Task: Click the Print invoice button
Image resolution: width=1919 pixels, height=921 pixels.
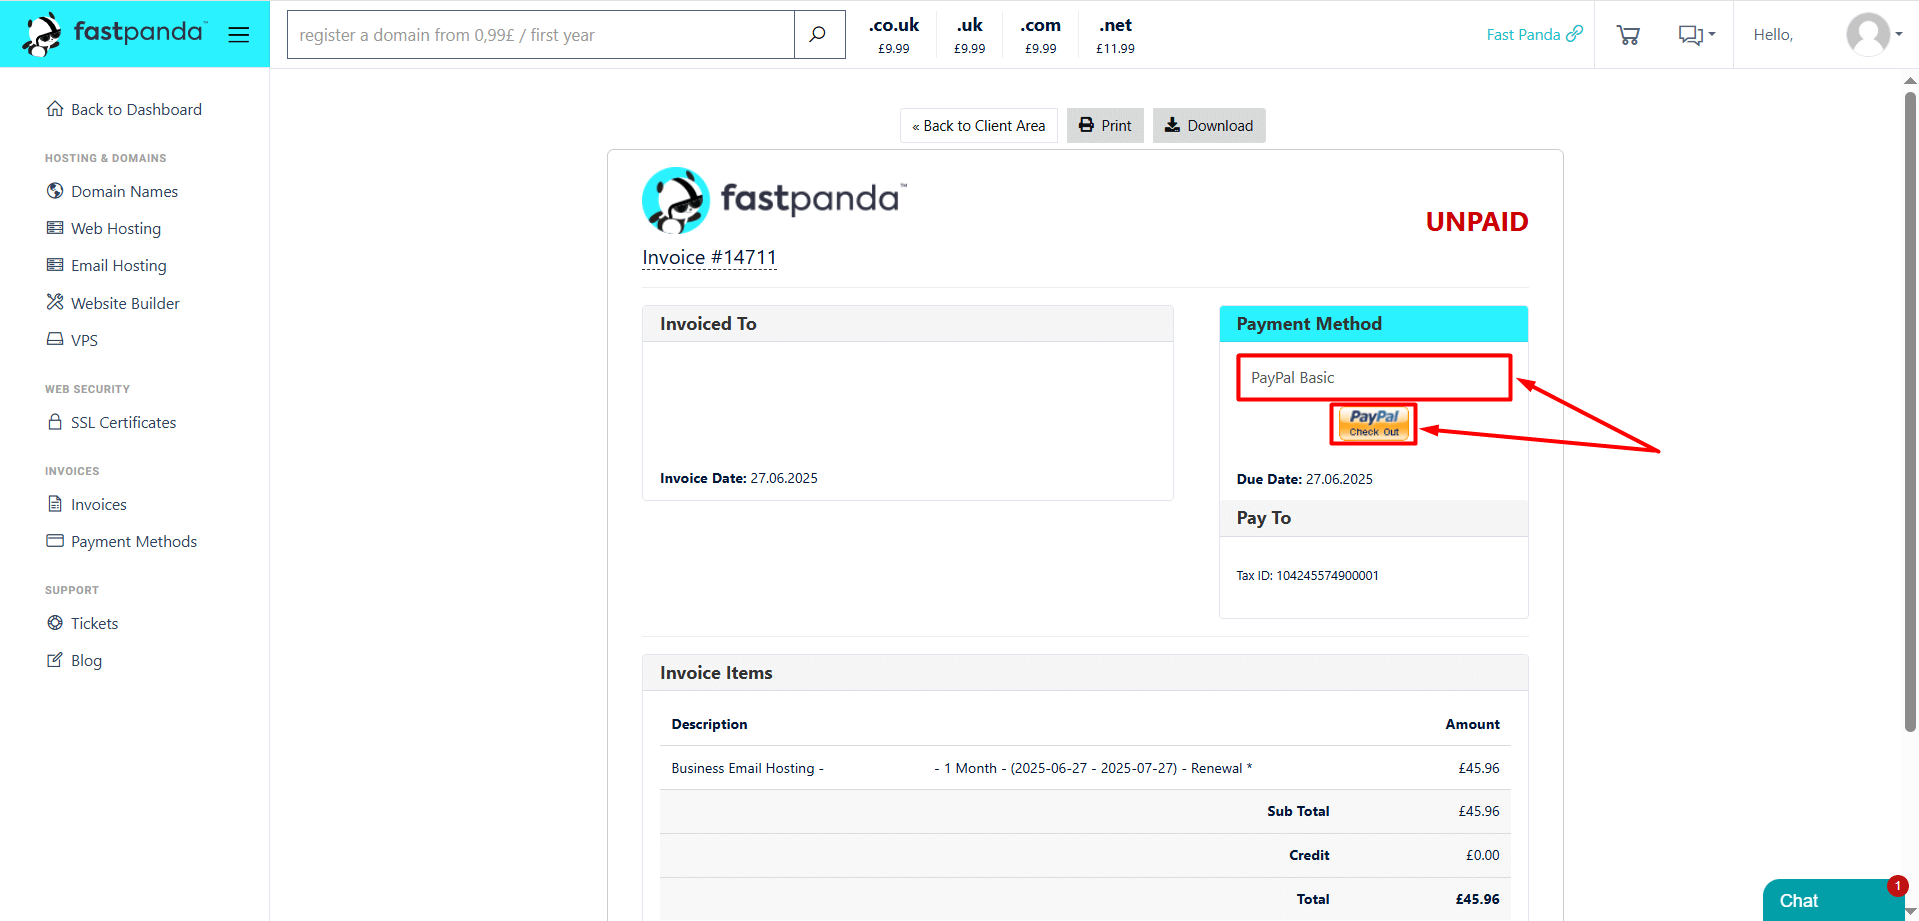Action: pyautogui.click(x=1105, y=126)
